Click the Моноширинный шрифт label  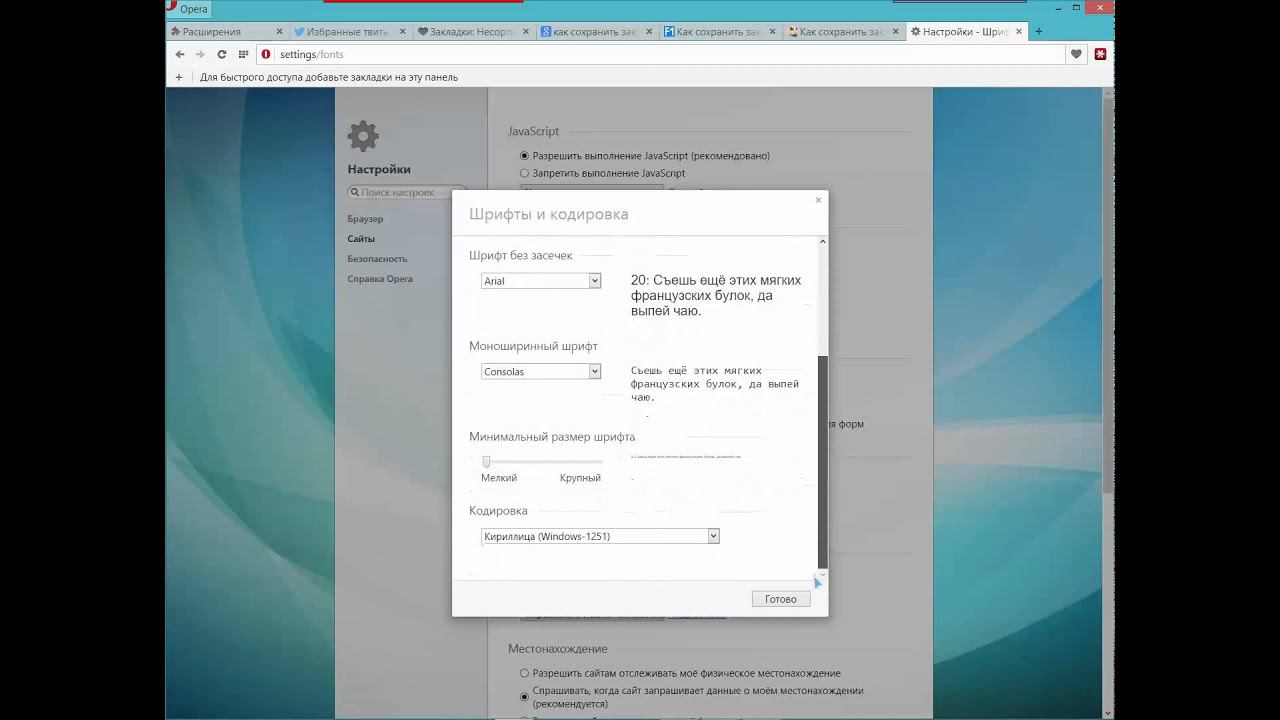pyautogui.click(x=533, y=346)
